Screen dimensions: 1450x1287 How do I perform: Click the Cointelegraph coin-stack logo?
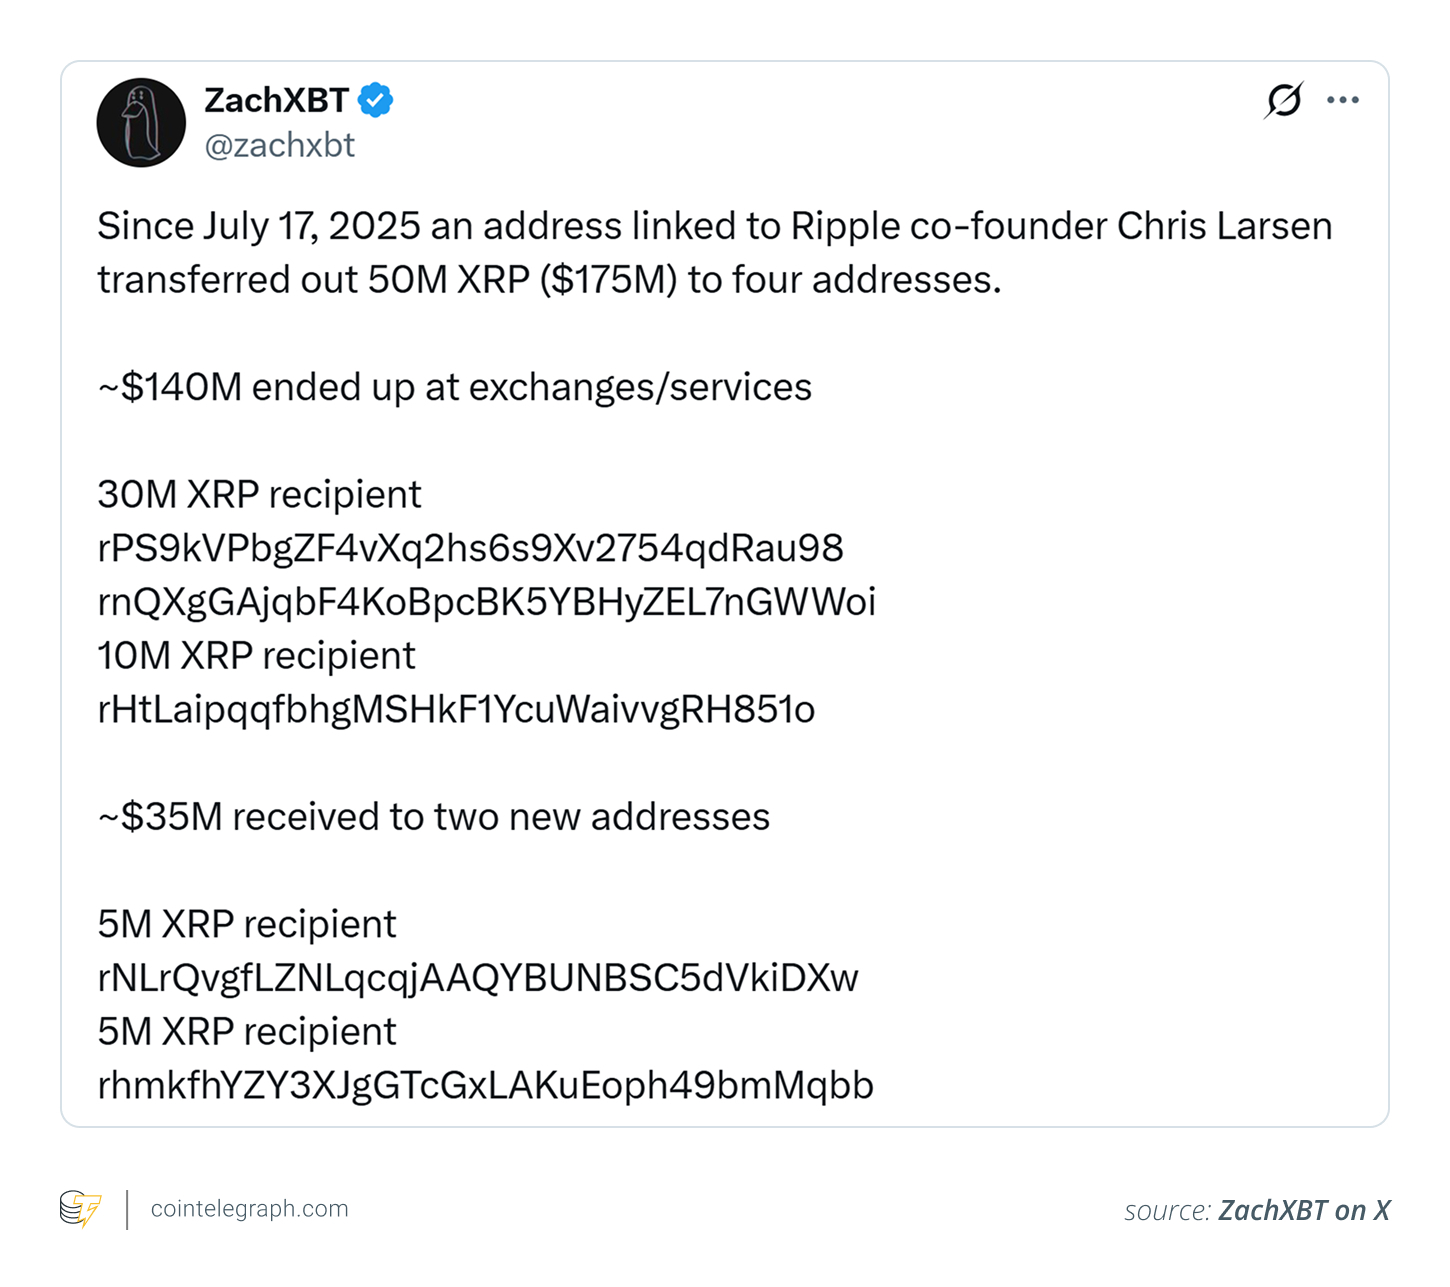(x=79, y=1209)
